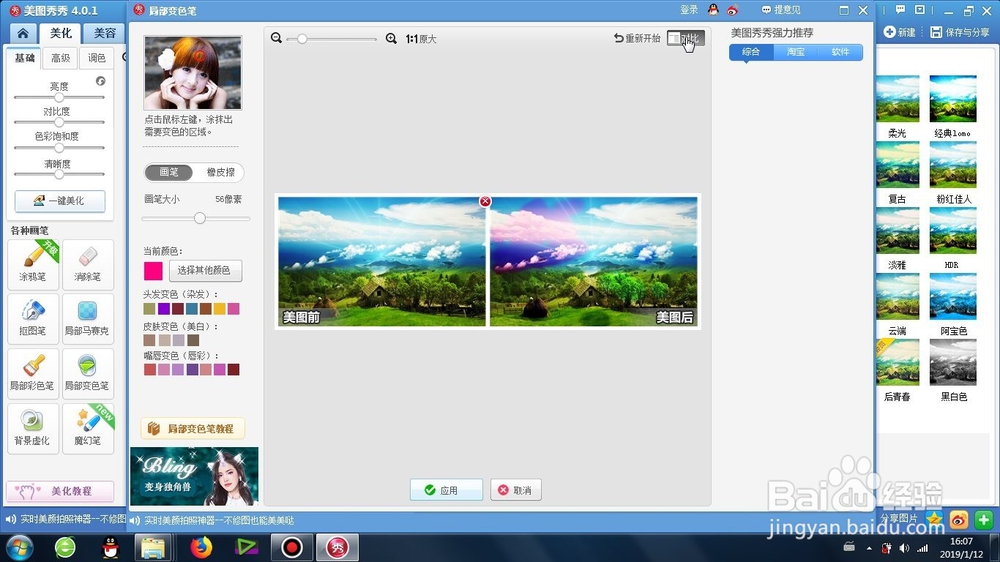Select the 背景虚化 background blur tool
1000x562 pixels.
click(33, 427)
